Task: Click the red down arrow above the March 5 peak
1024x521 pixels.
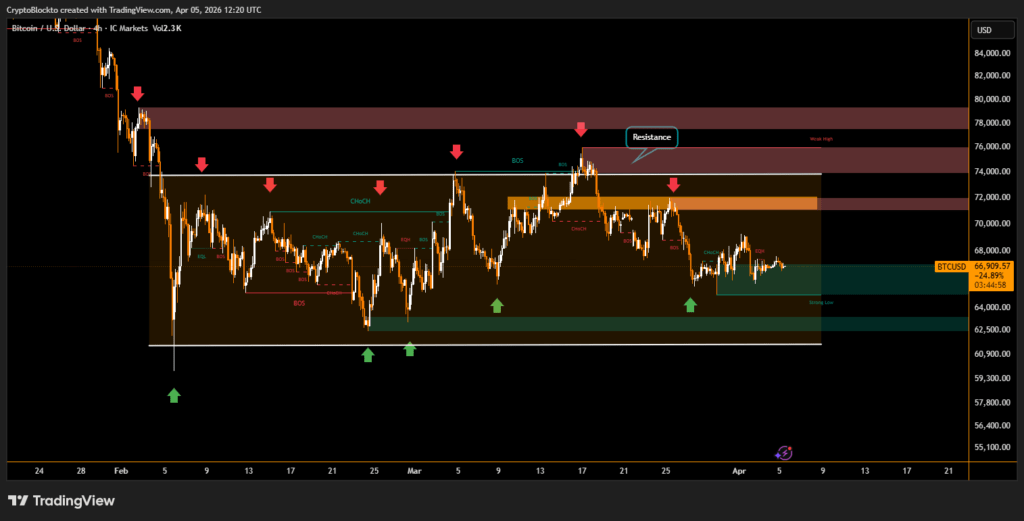Action: click(x=456, y=152)
